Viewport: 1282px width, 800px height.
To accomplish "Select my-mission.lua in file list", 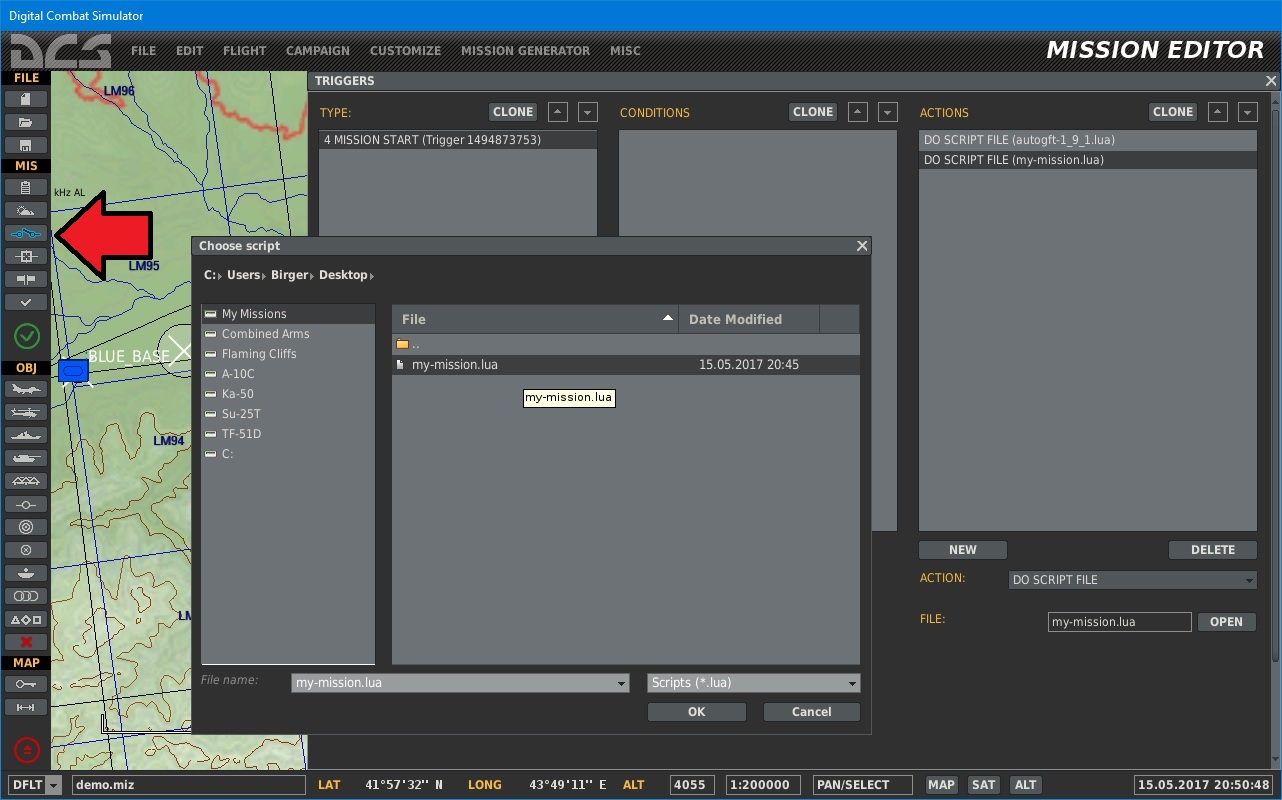I will [626, 365].
